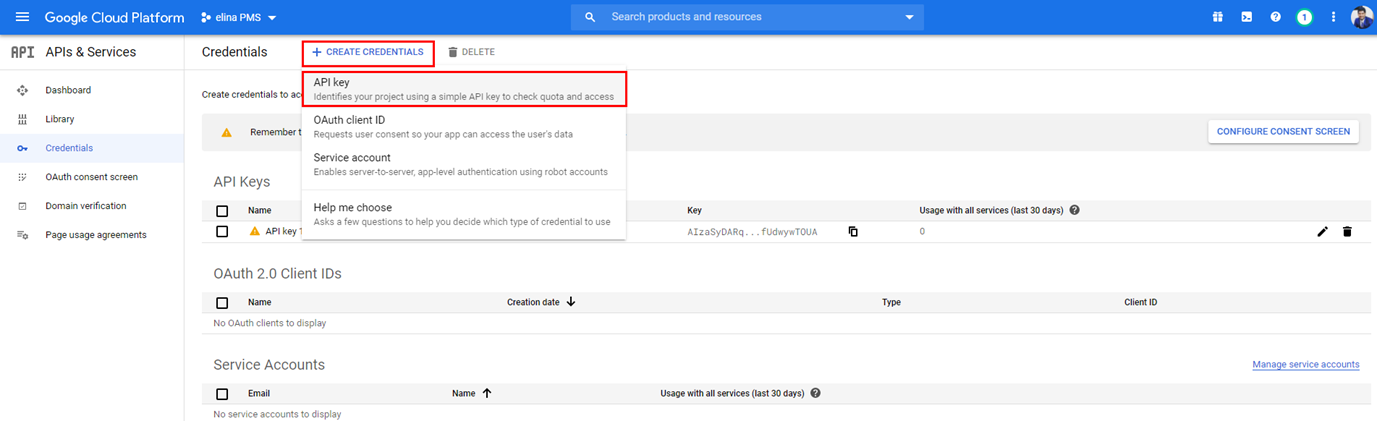1377x421 pixels.
Task: Go to Dashboard in sidebar
Action: pos(92,90)
